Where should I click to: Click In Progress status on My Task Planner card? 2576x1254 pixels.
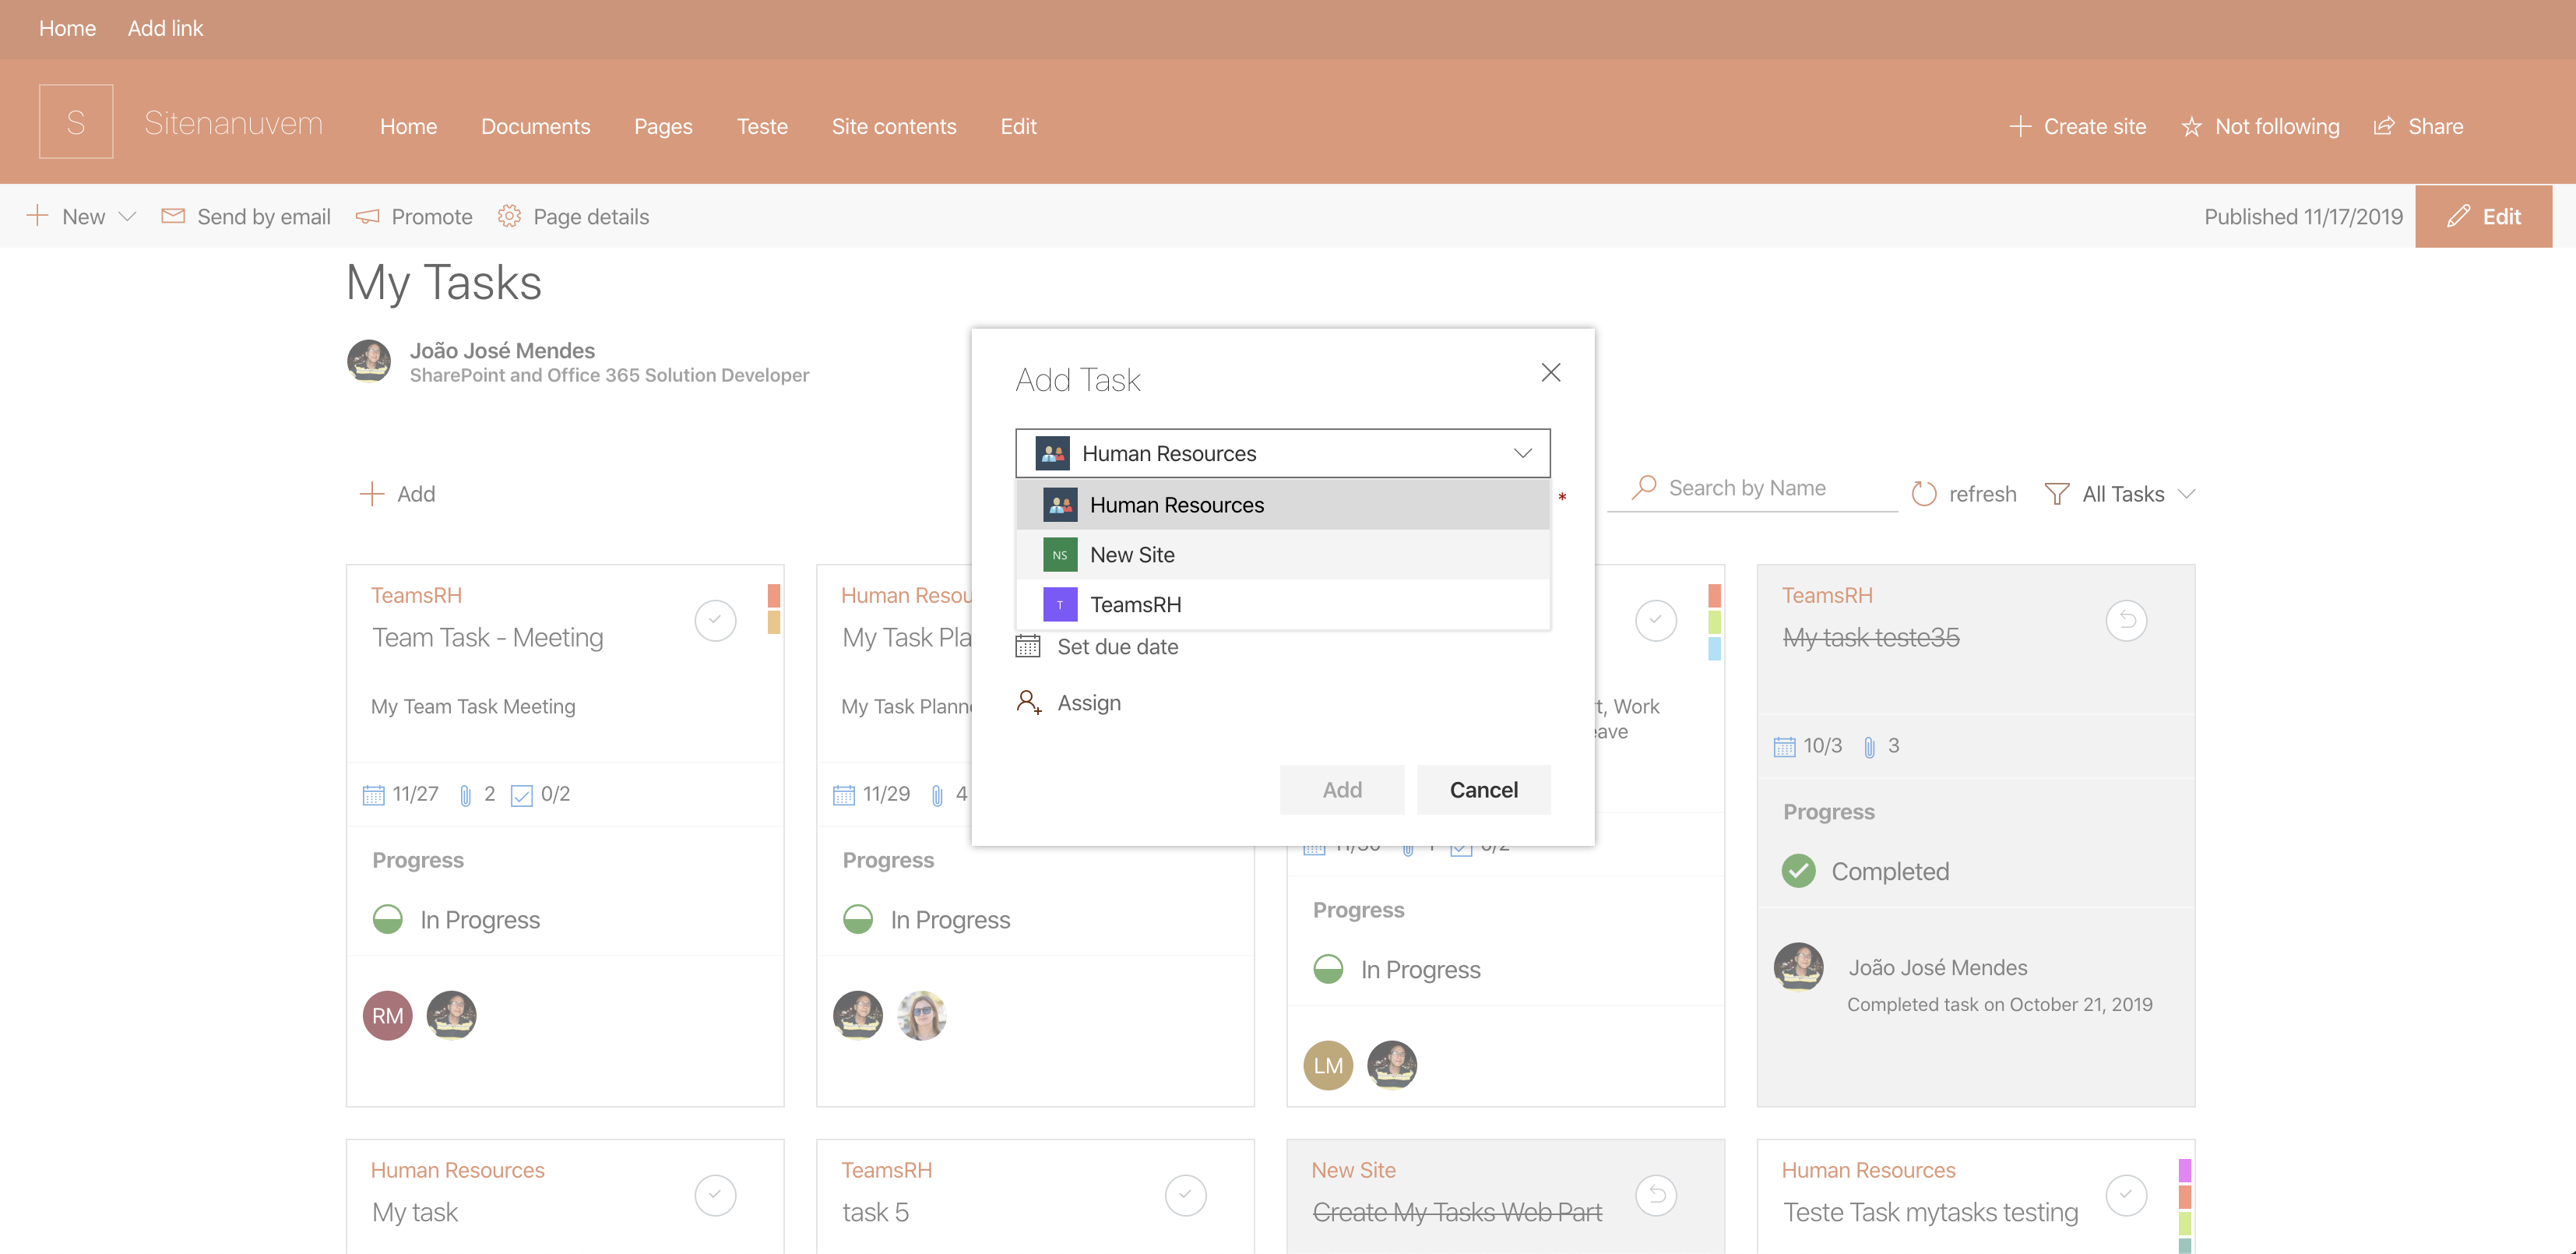pos(950,920)
